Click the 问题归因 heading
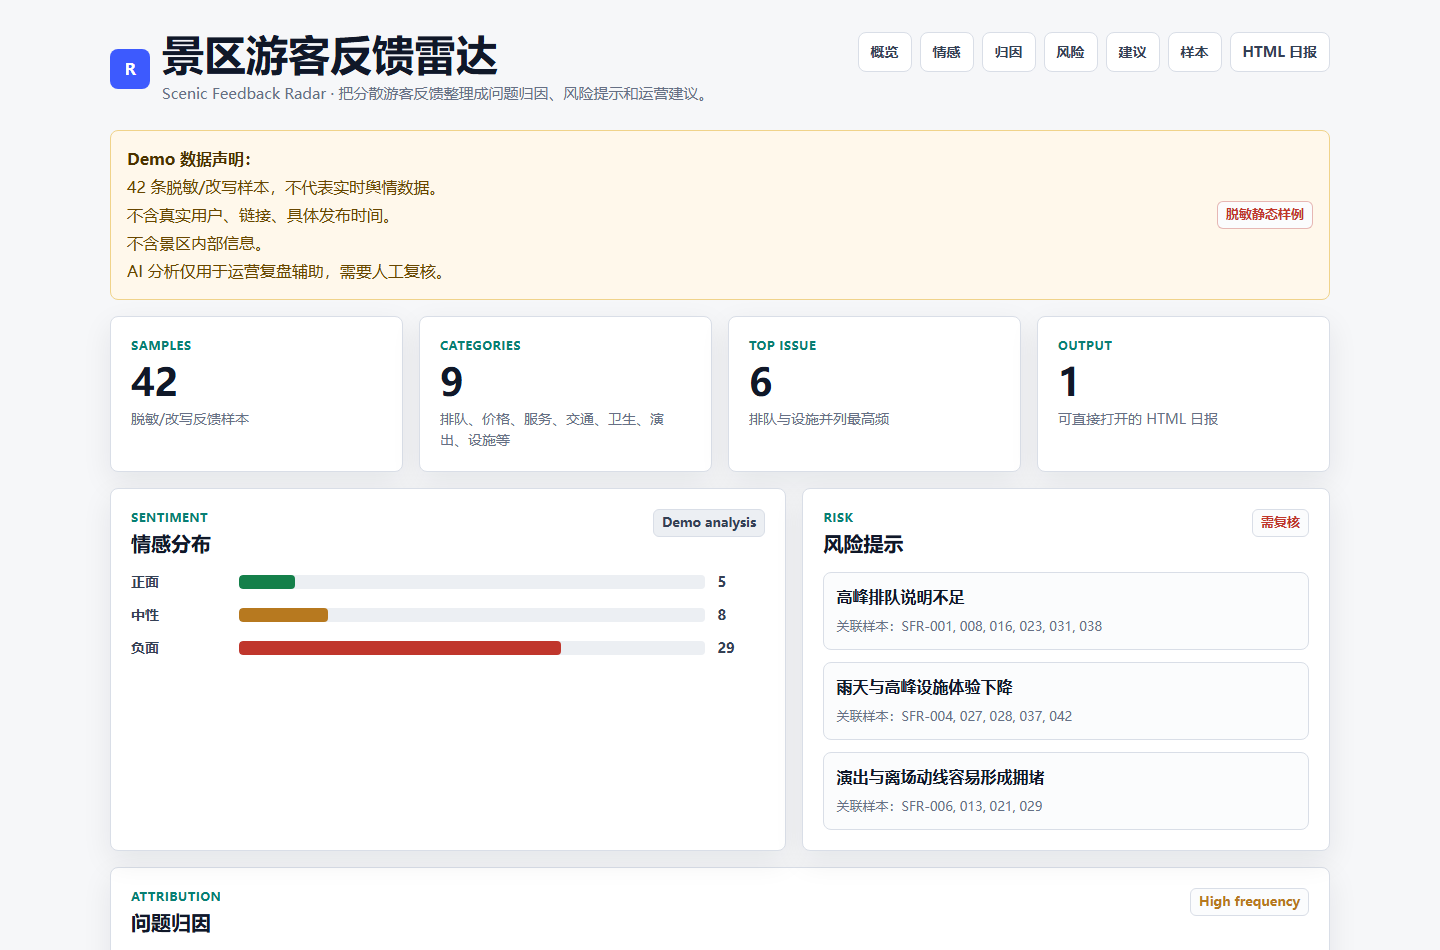This screenshot has height=950, width=1440. click(x=171, y=924)
